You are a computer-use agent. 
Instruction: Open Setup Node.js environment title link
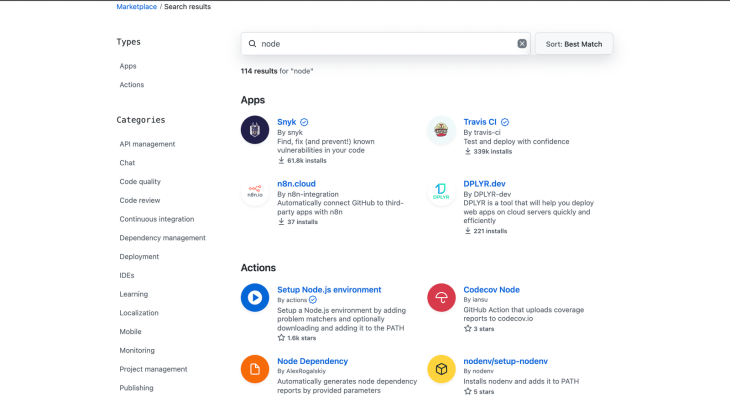click(329, 290)
